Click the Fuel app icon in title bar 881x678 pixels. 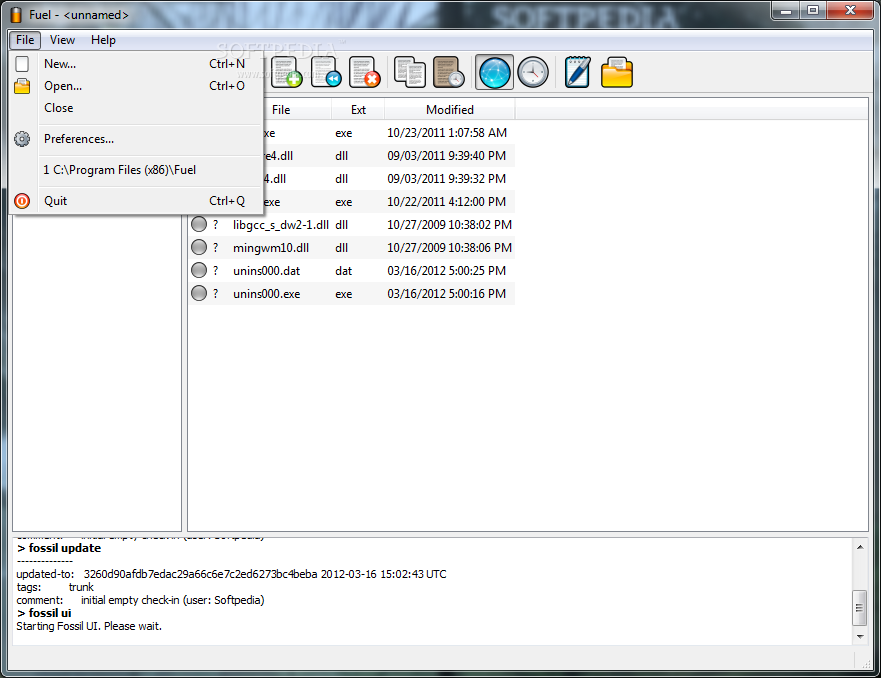[x=16, y=15]
